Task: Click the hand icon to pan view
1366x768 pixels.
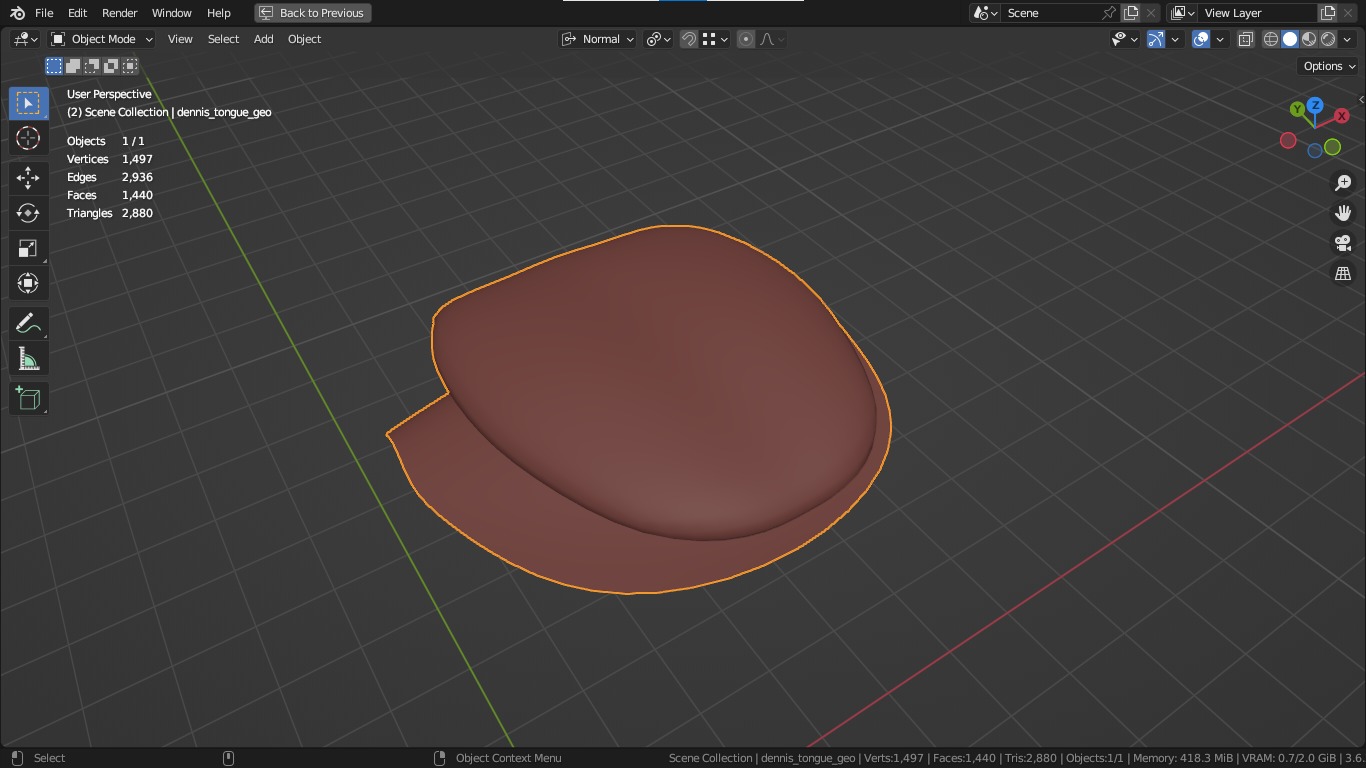Action: tap(1343, 213)
